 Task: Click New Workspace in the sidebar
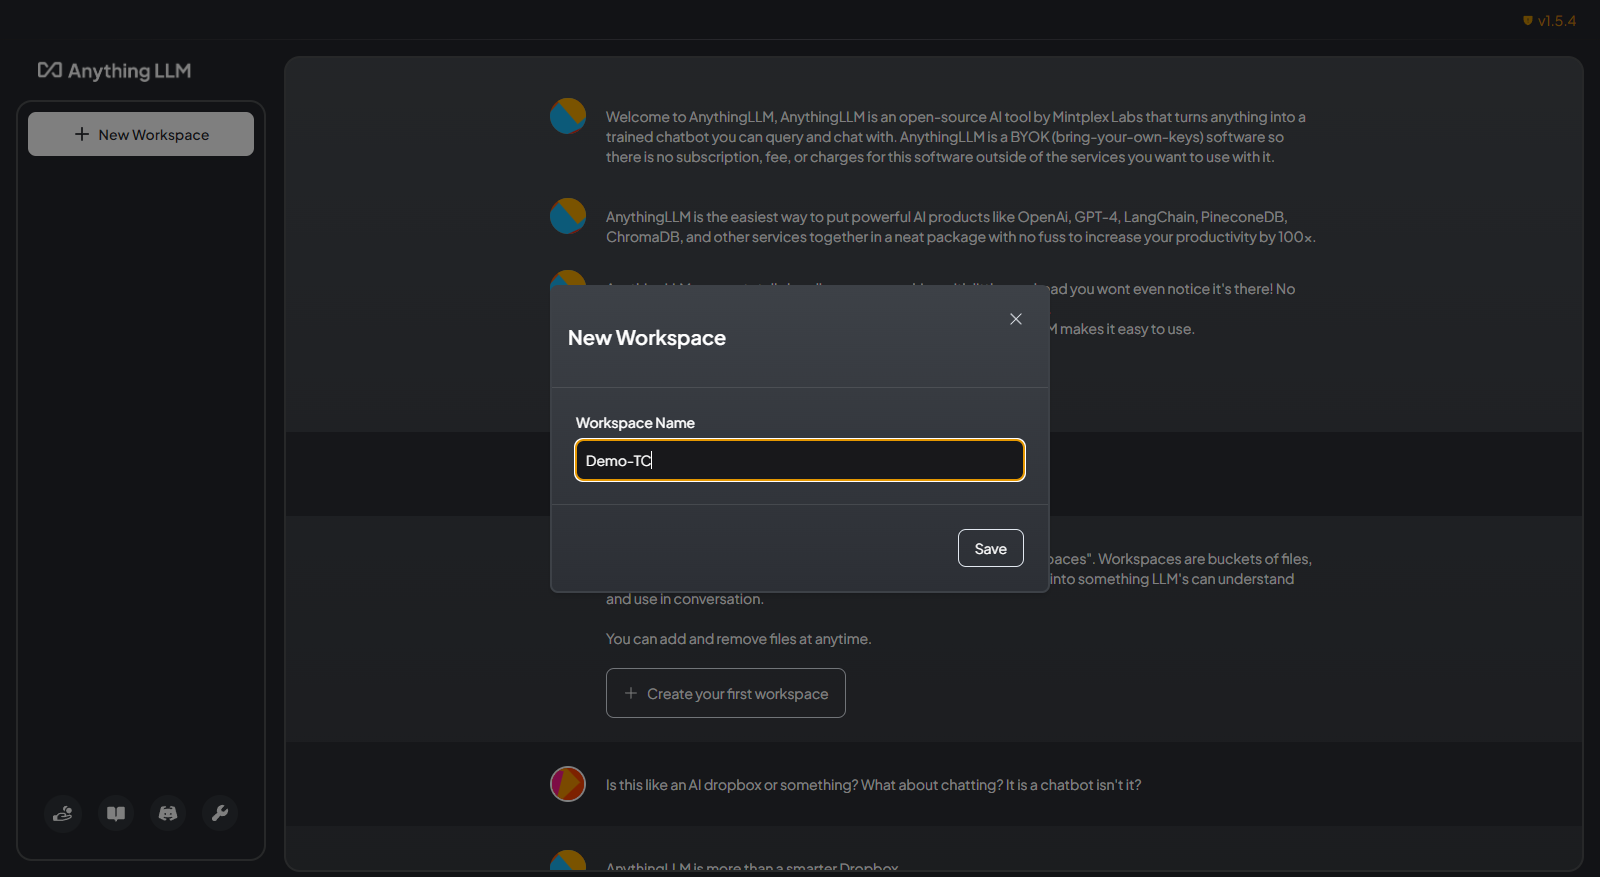coord(141,134)
